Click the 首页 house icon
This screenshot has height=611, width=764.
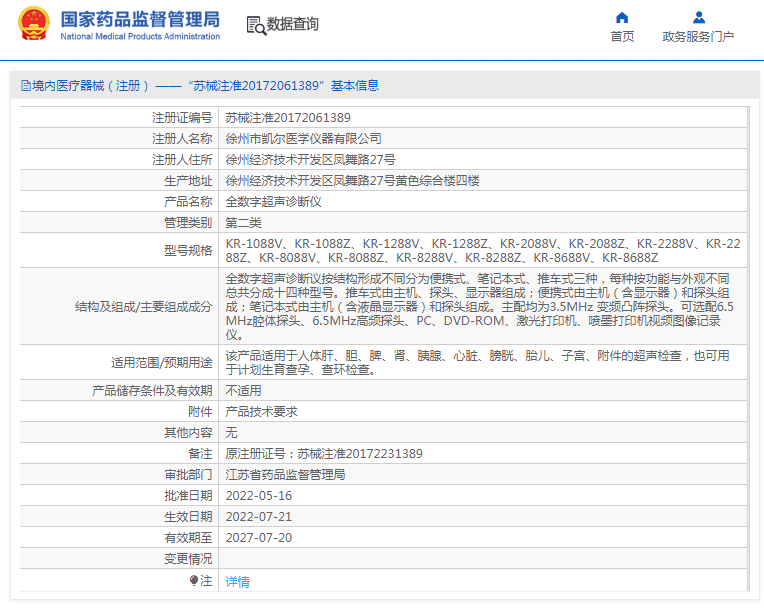pyautogui.click(x=622, y=17)
